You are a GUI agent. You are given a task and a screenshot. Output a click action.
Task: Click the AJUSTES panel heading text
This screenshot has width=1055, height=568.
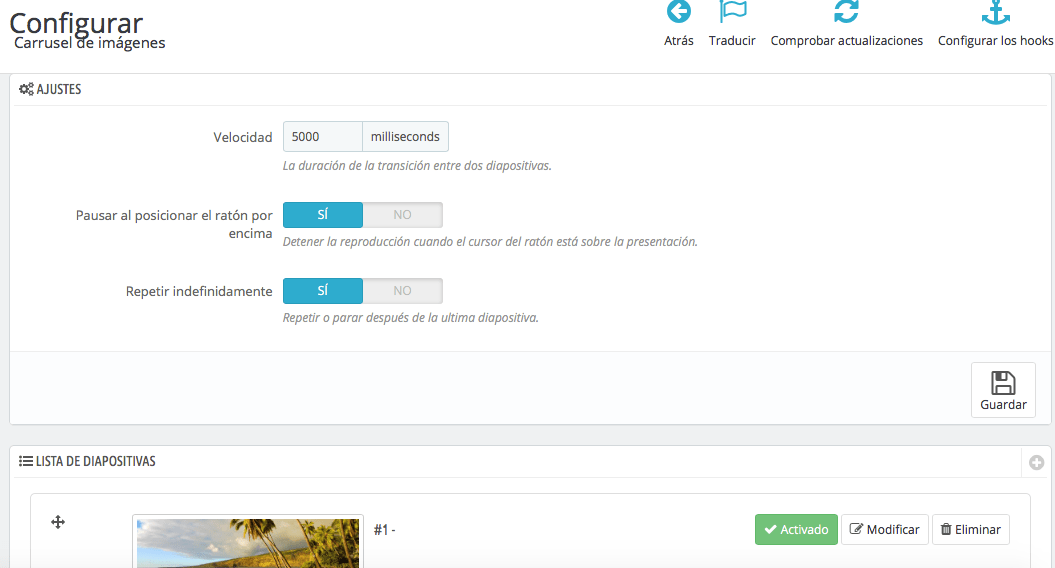click(59, 89)
